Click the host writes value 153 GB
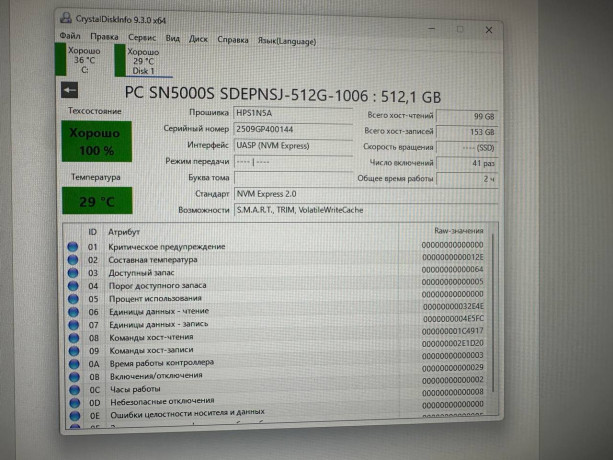This screenshot has height=460, width=613. point(467,132)
